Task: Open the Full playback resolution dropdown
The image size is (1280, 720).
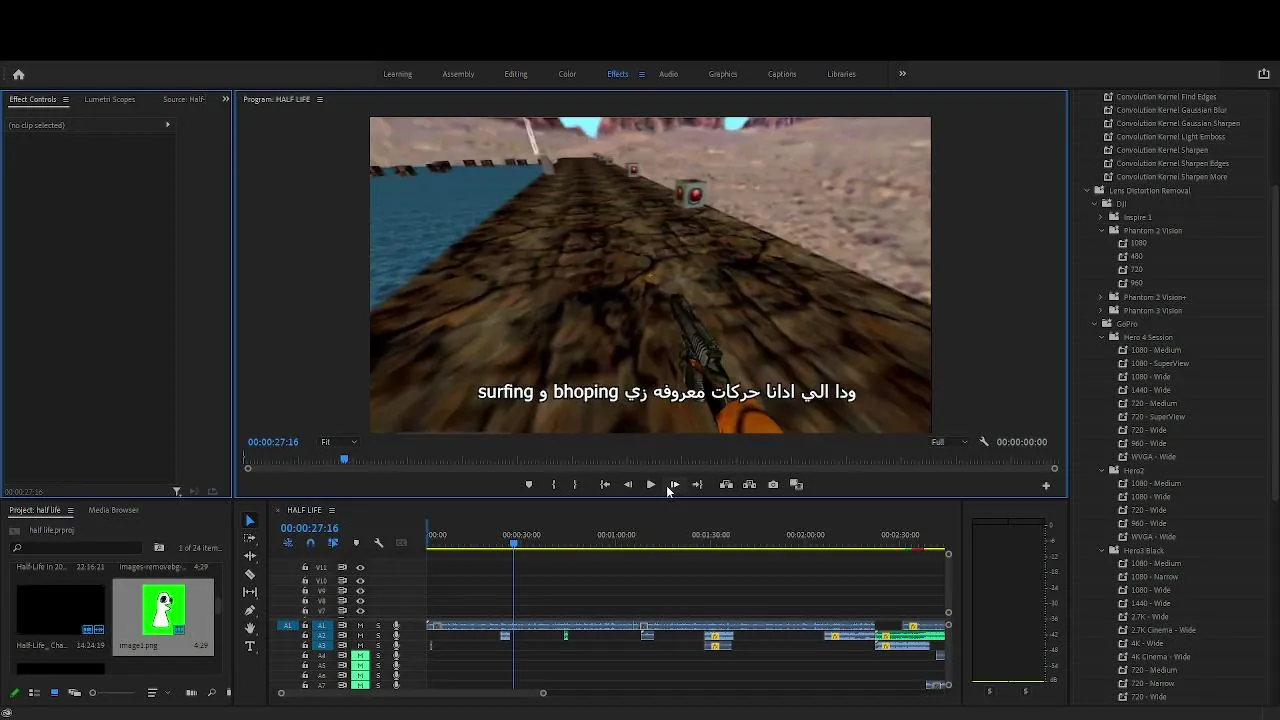Action: click(x=949, y=442)
